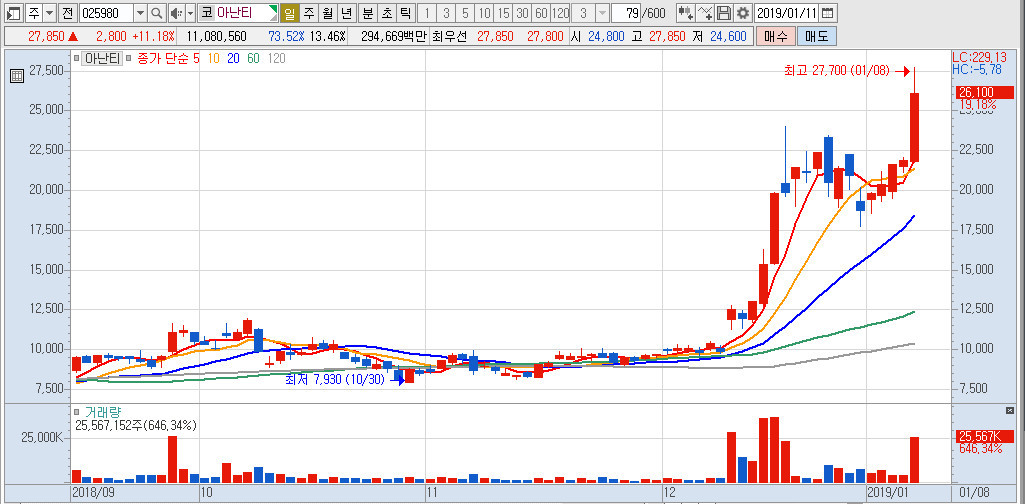Click the orange 10 moving average legend
Image resolution: width=1025 pixels, height=504 pixels.
tap(214, 59)
